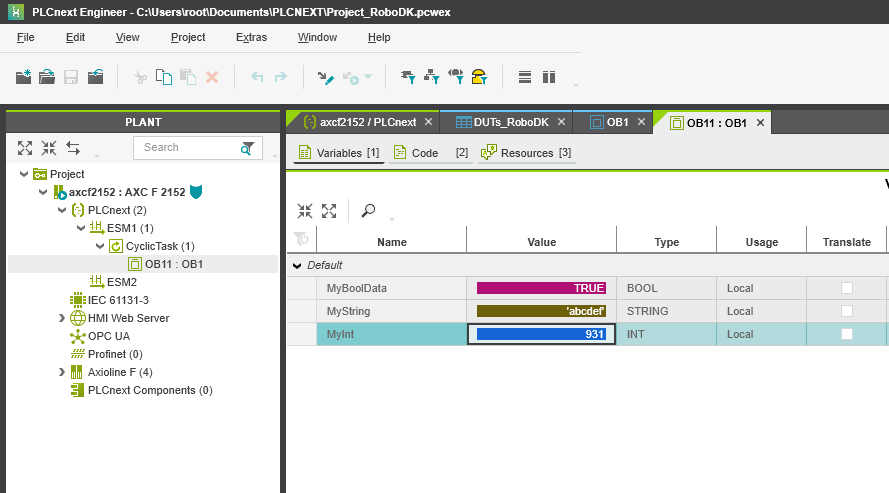
Task: Click the Cut scissors icon
Action: (x=140, y=77)
